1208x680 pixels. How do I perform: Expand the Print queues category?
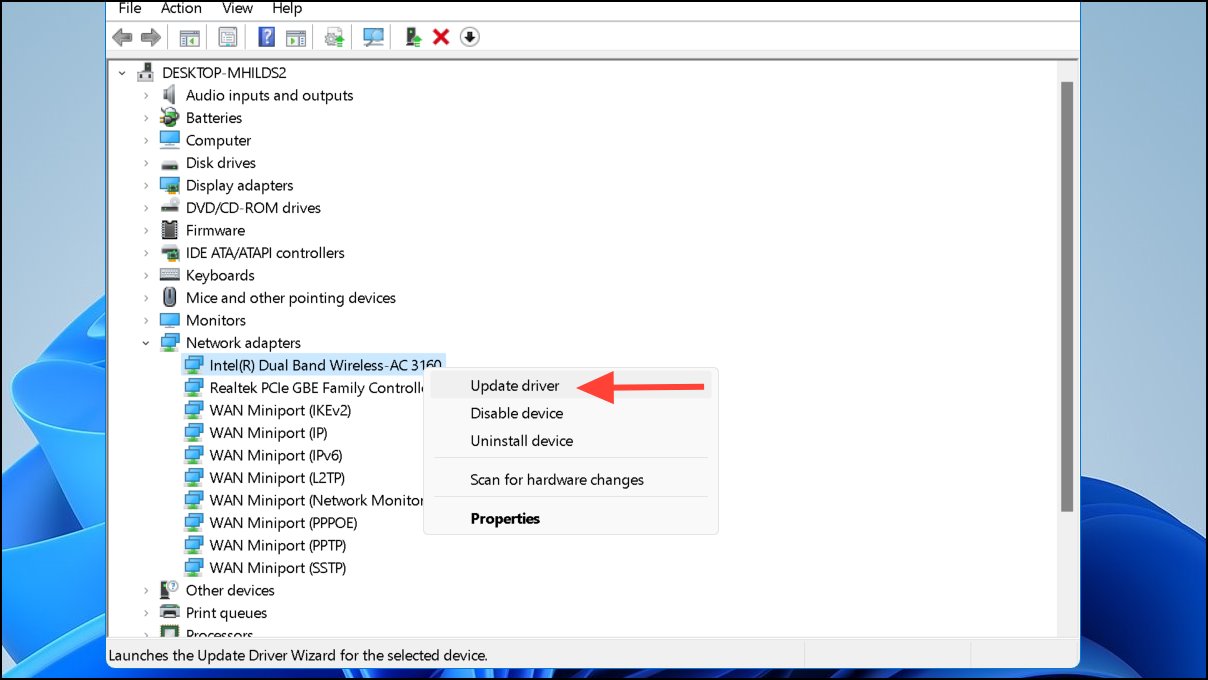click(146, 613)
